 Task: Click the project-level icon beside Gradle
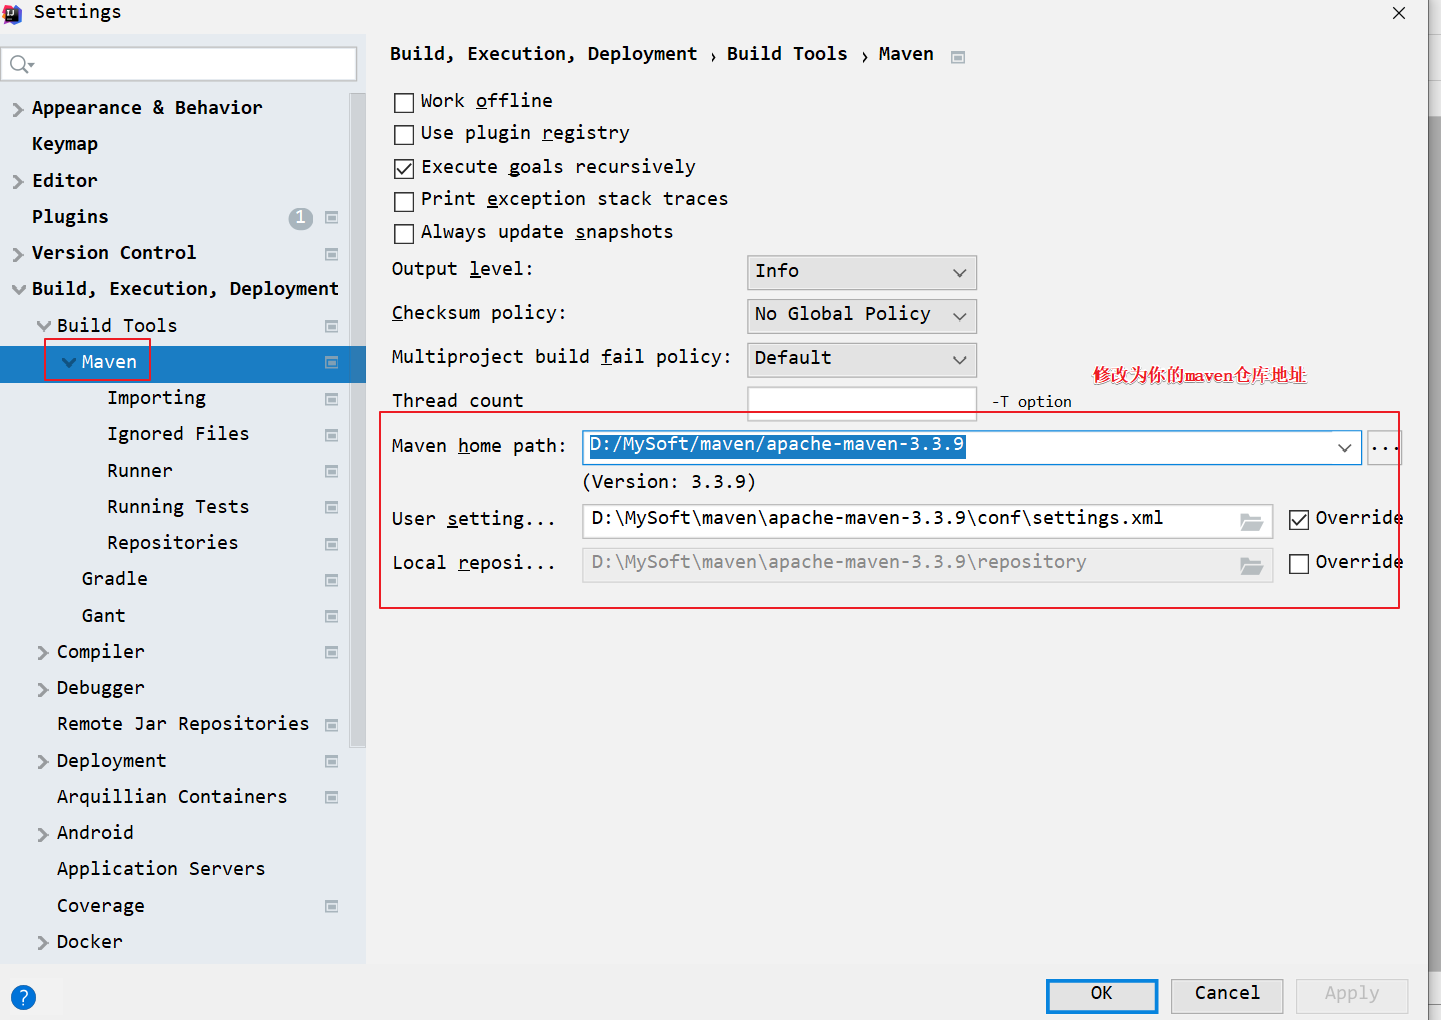click(332, 580)
